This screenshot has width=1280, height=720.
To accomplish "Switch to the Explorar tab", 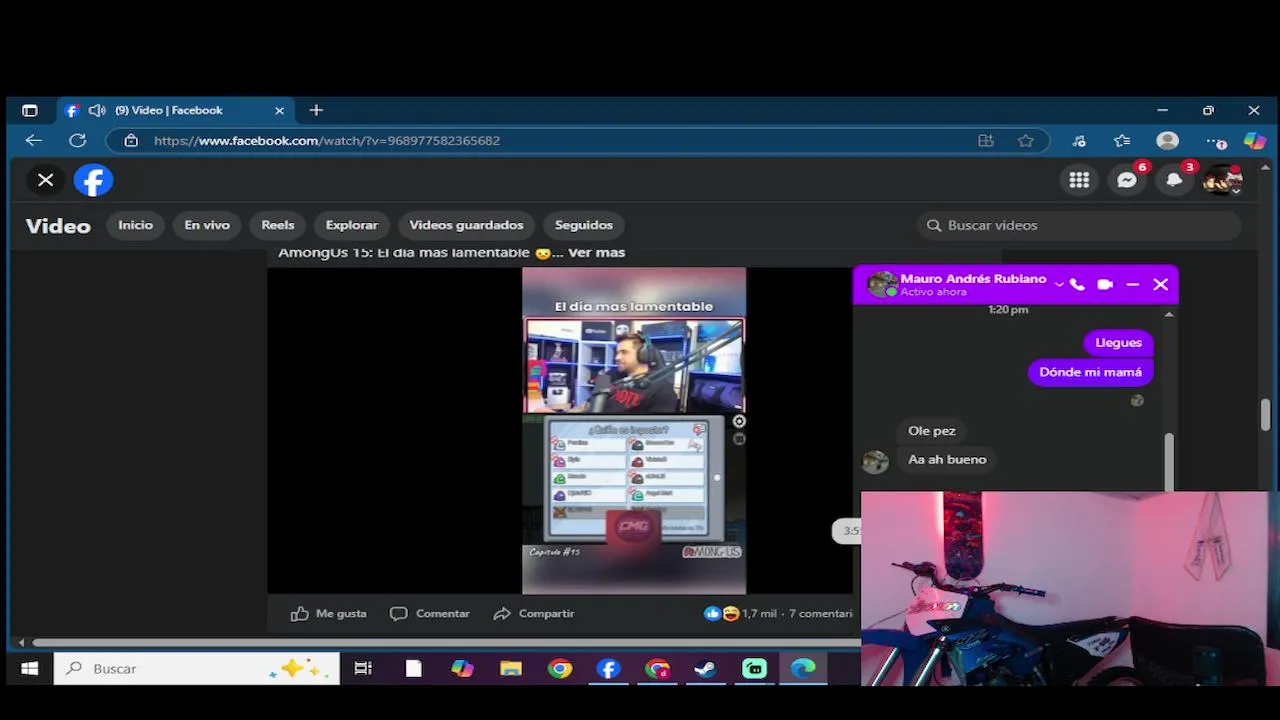I will 352,225.
